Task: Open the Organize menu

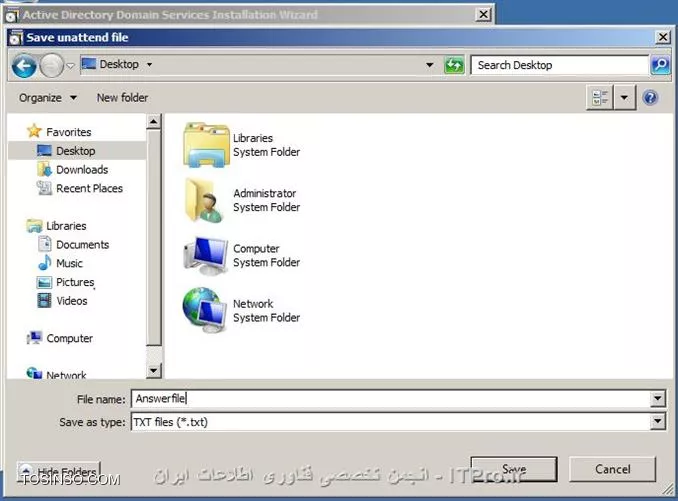Action: click(48, 98)
